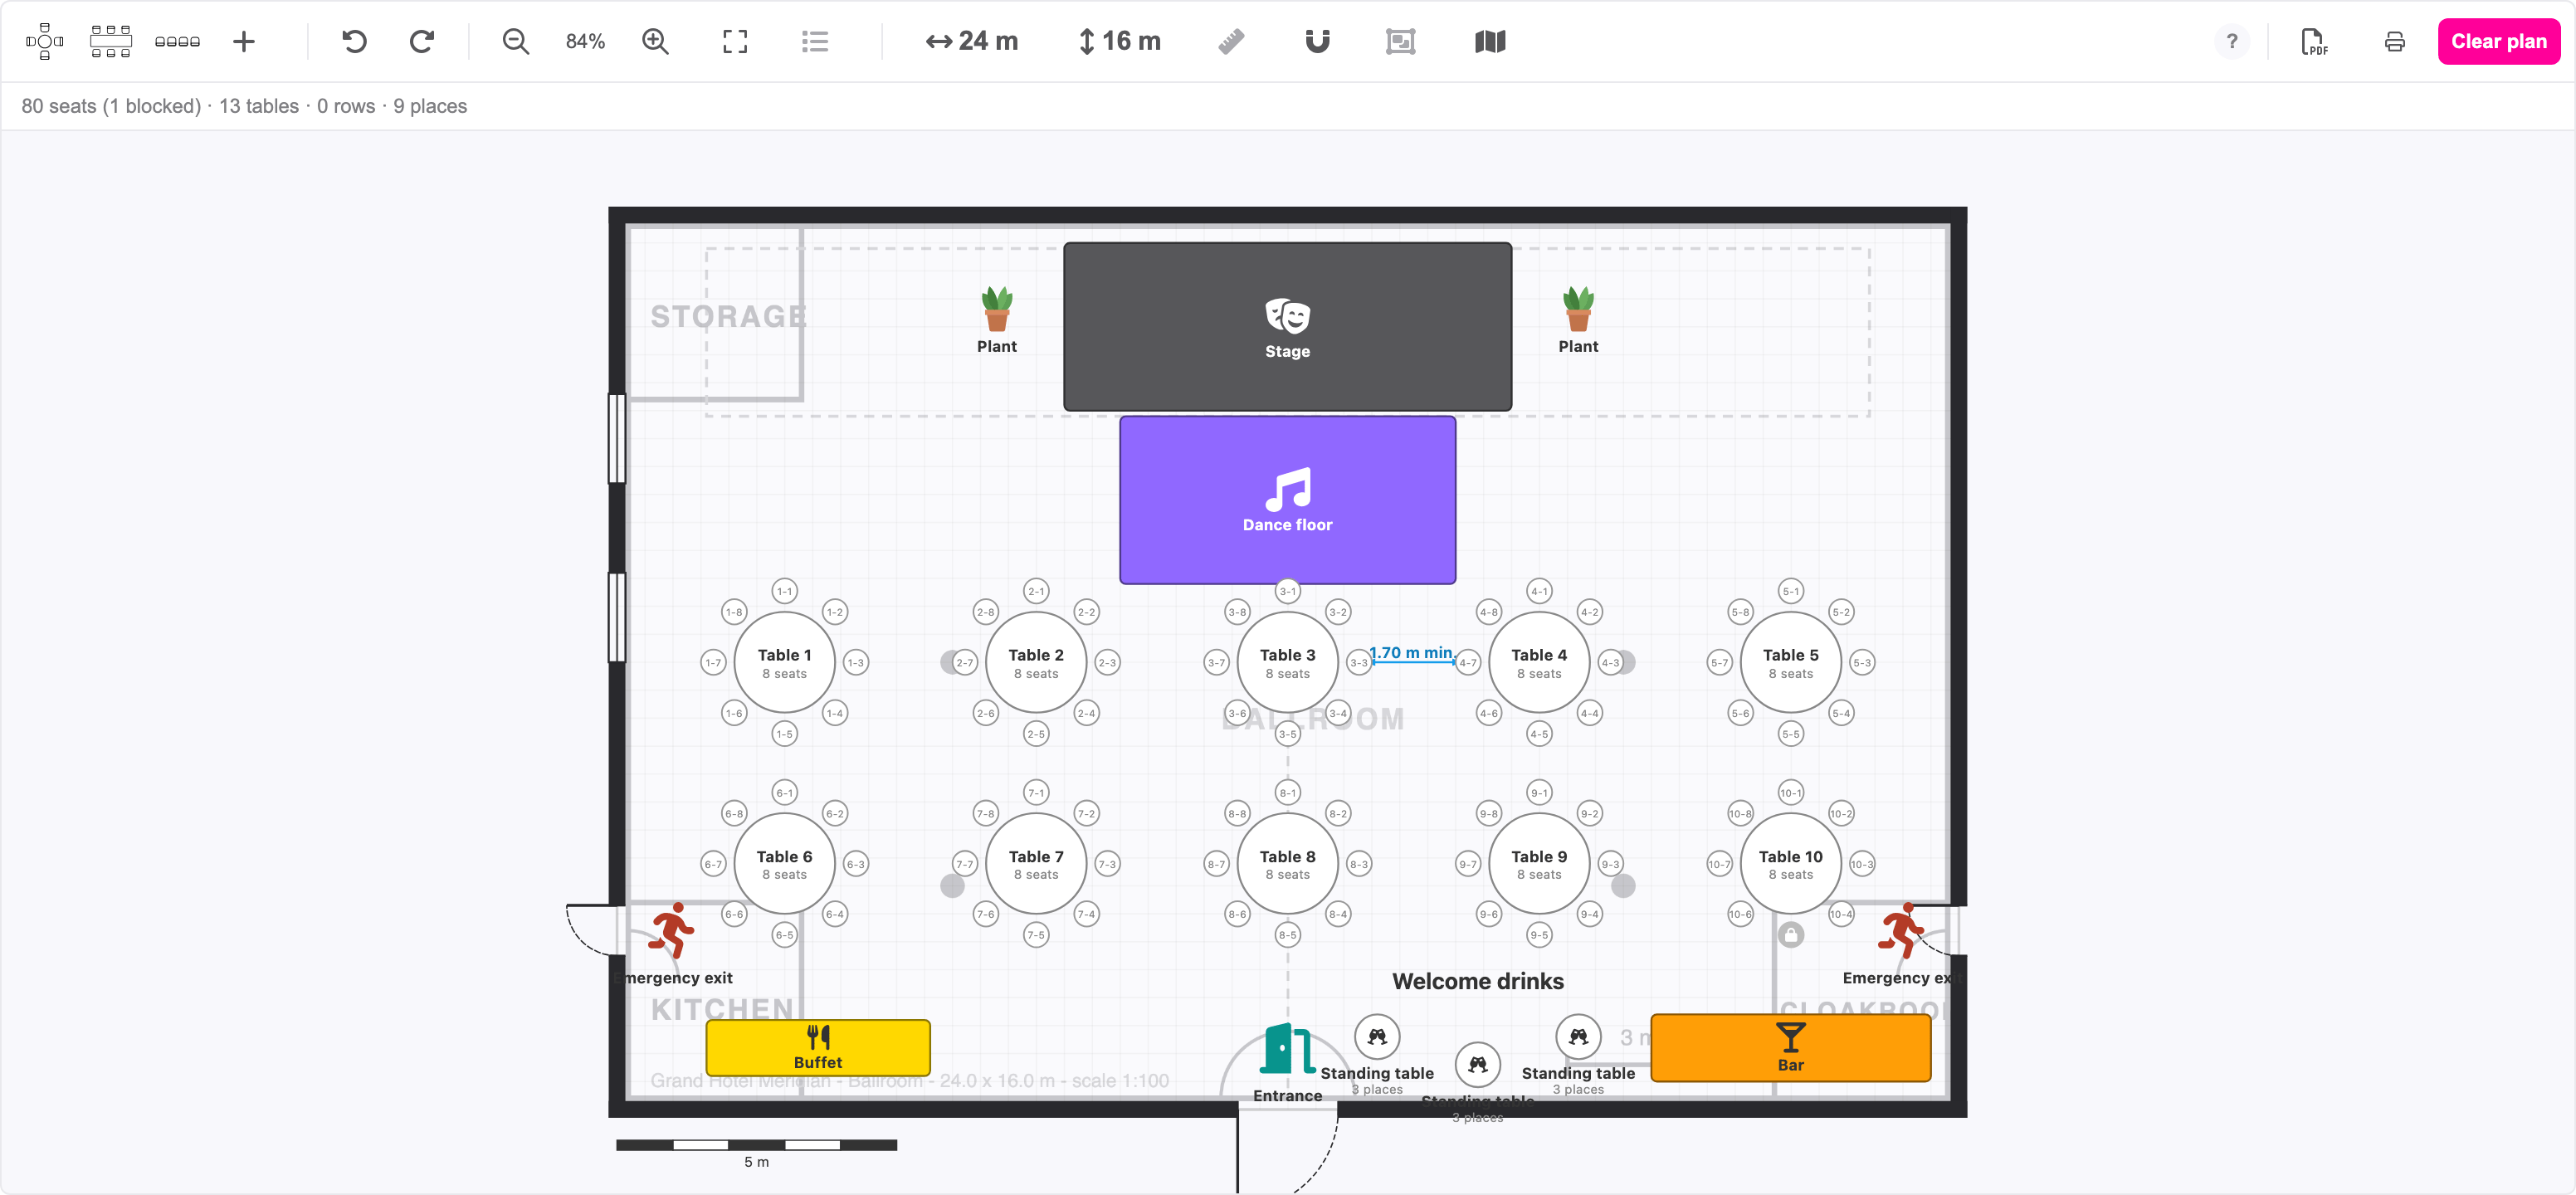Zoom out of the floor plan
Image resolution: width=2576 pixels, height=1195 pixels.
click(516, 41)
